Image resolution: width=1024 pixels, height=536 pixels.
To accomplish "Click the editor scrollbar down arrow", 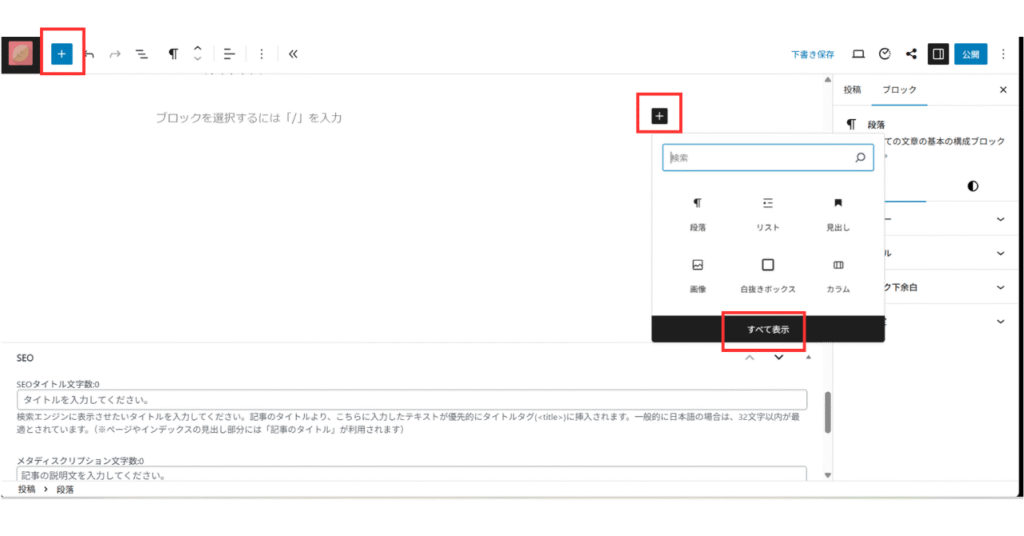I will 827,475.
